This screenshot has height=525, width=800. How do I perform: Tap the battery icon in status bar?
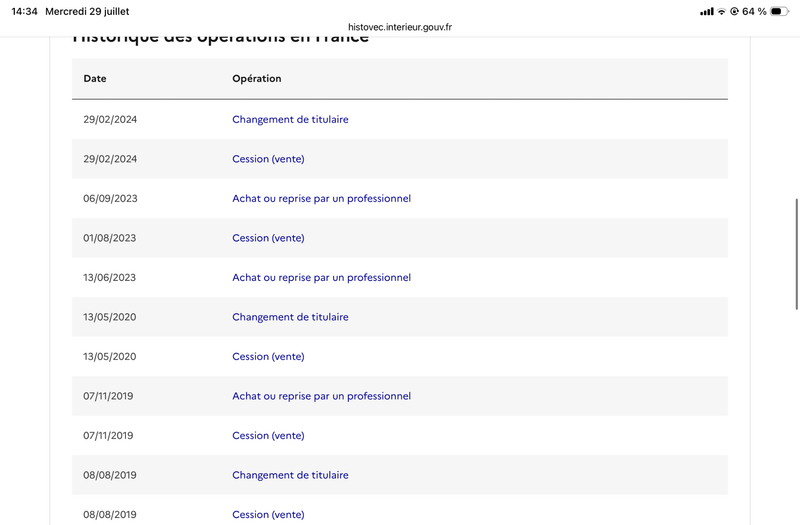[779, 11]
